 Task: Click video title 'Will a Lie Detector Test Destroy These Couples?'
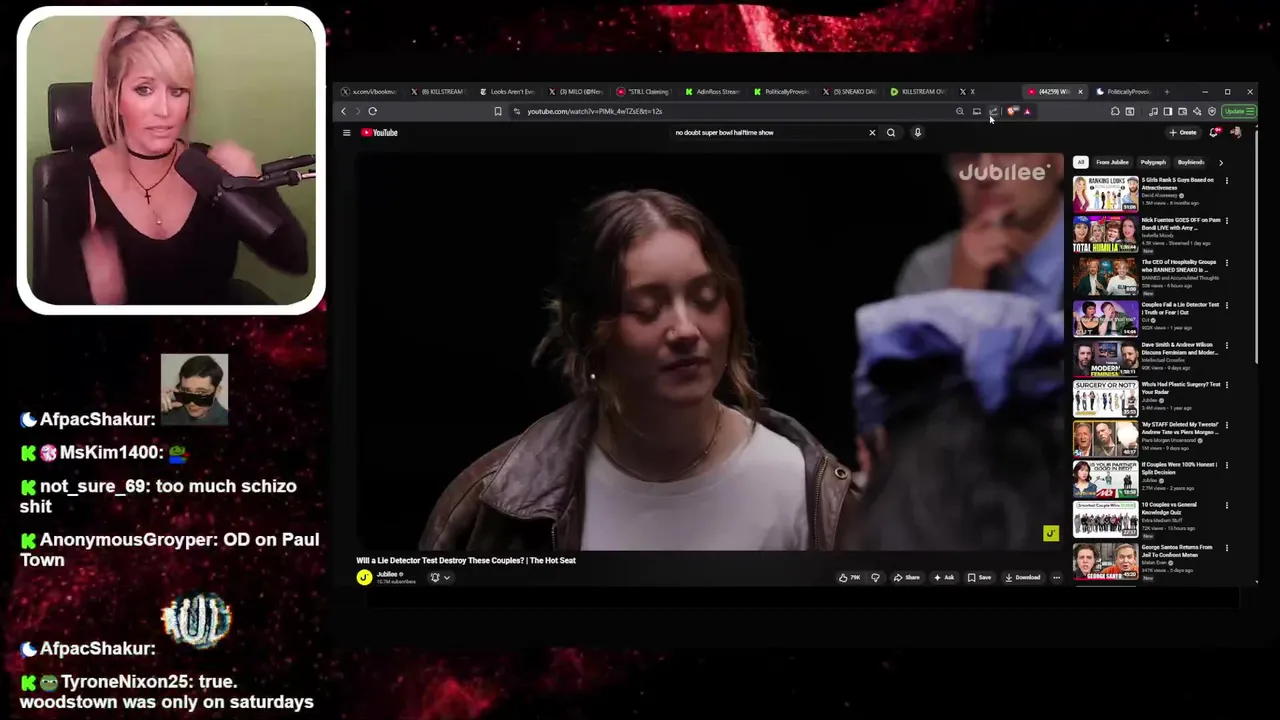tap(466, 560)
